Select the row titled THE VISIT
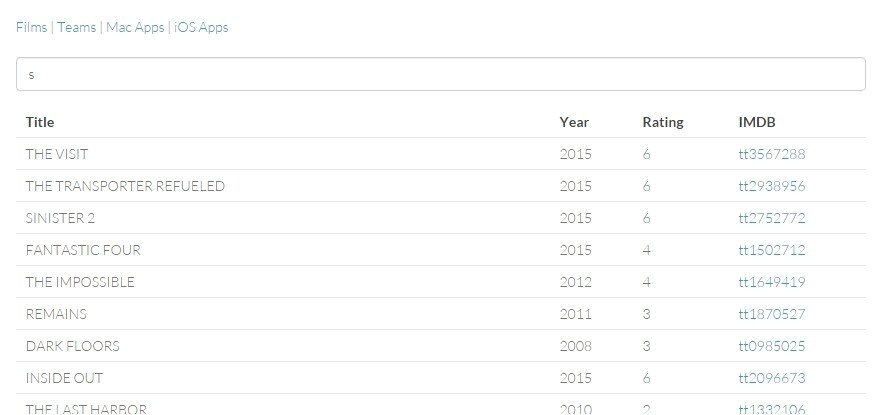Screen dimensions: 887x415 57,154
